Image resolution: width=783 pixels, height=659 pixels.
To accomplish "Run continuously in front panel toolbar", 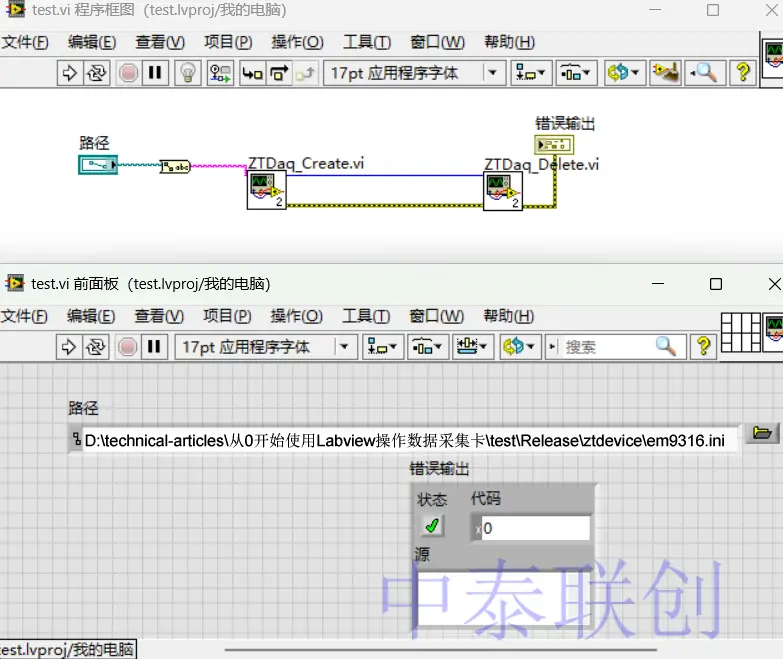I will (x=95, y=346).
